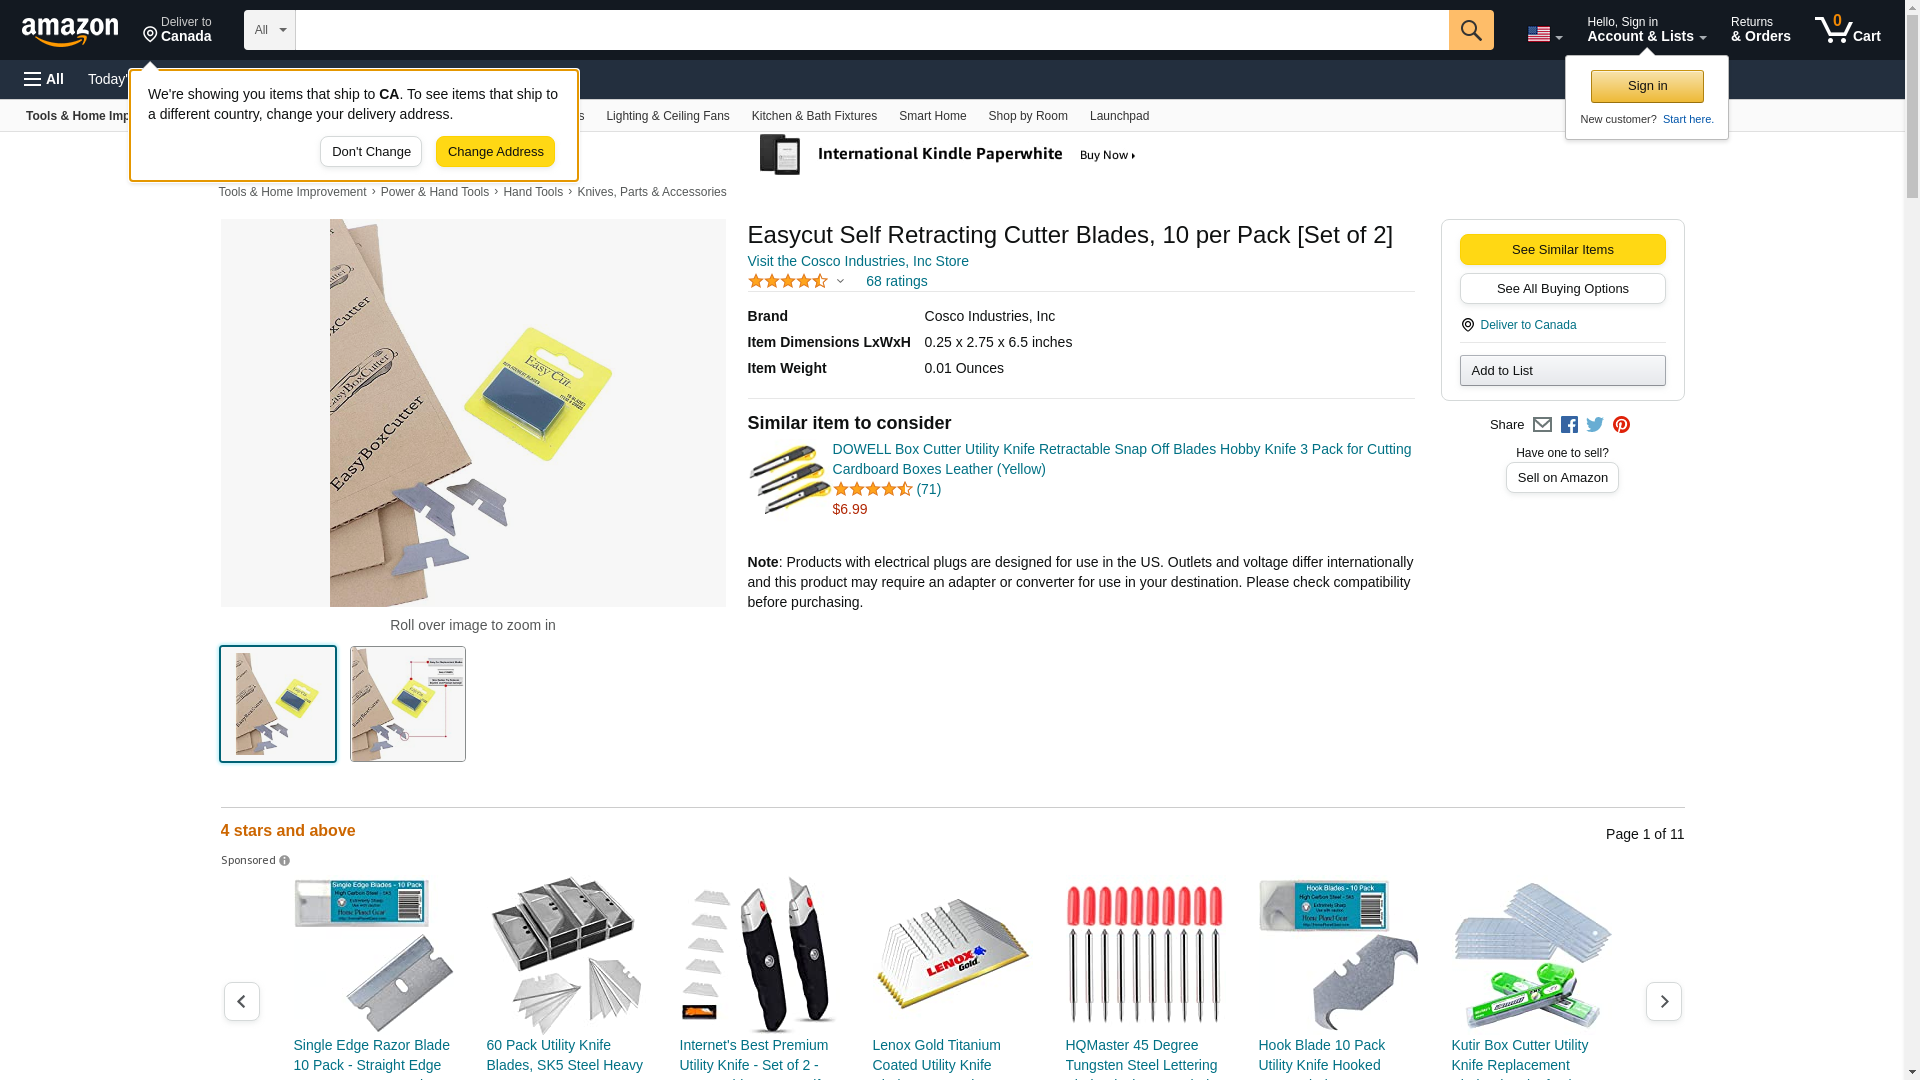The height and width of the screenshot is (1080, 1920).
Task: Select the second product thumbnail image
Action: (408, 704)
